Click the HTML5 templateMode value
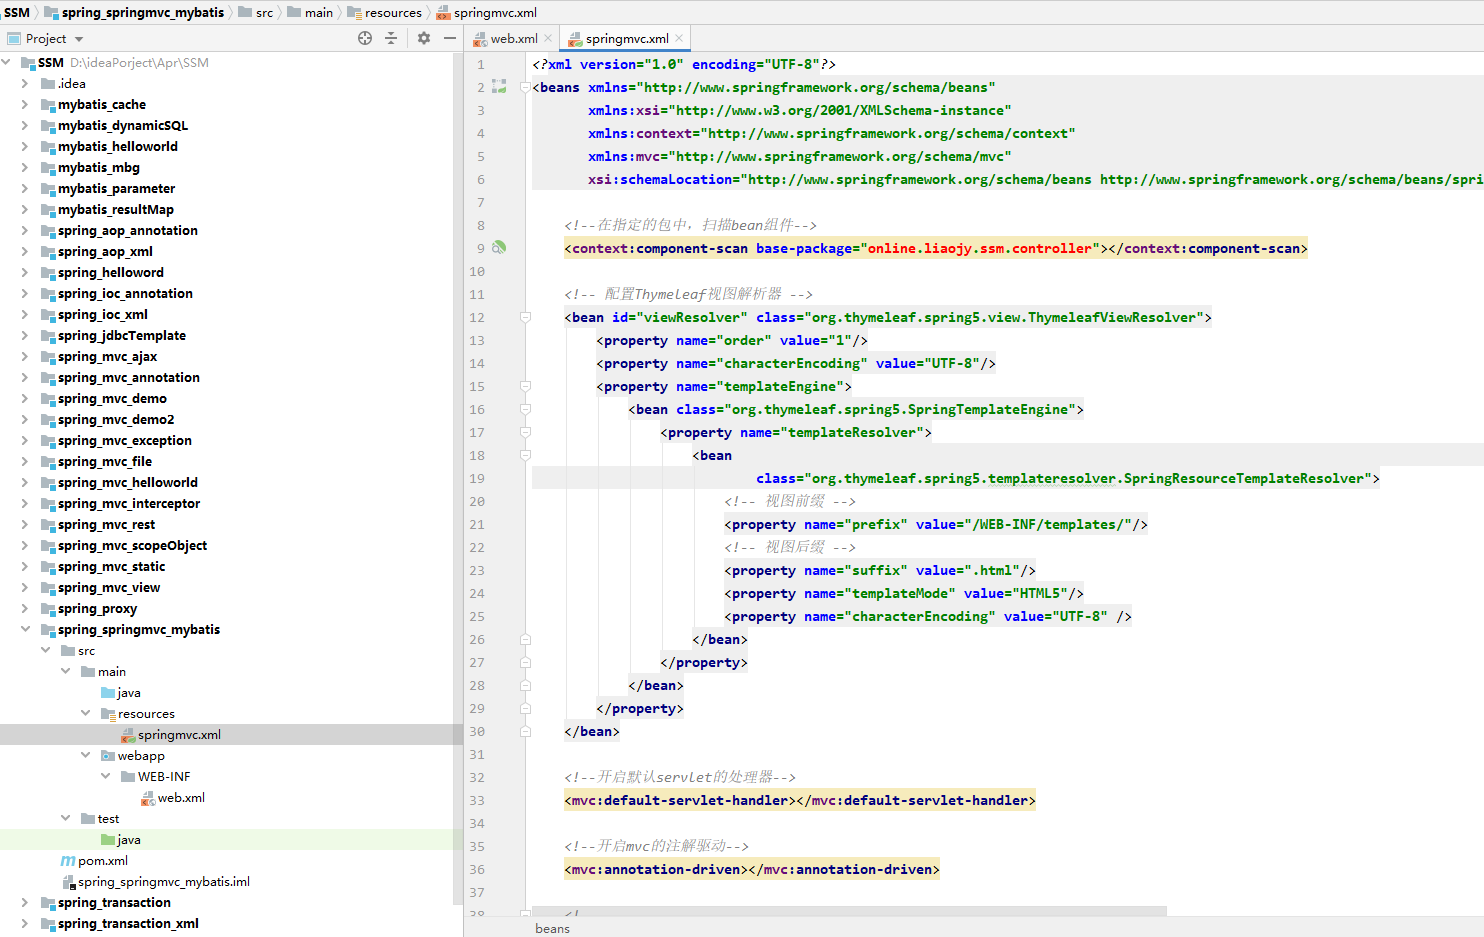 (1040, 593)
